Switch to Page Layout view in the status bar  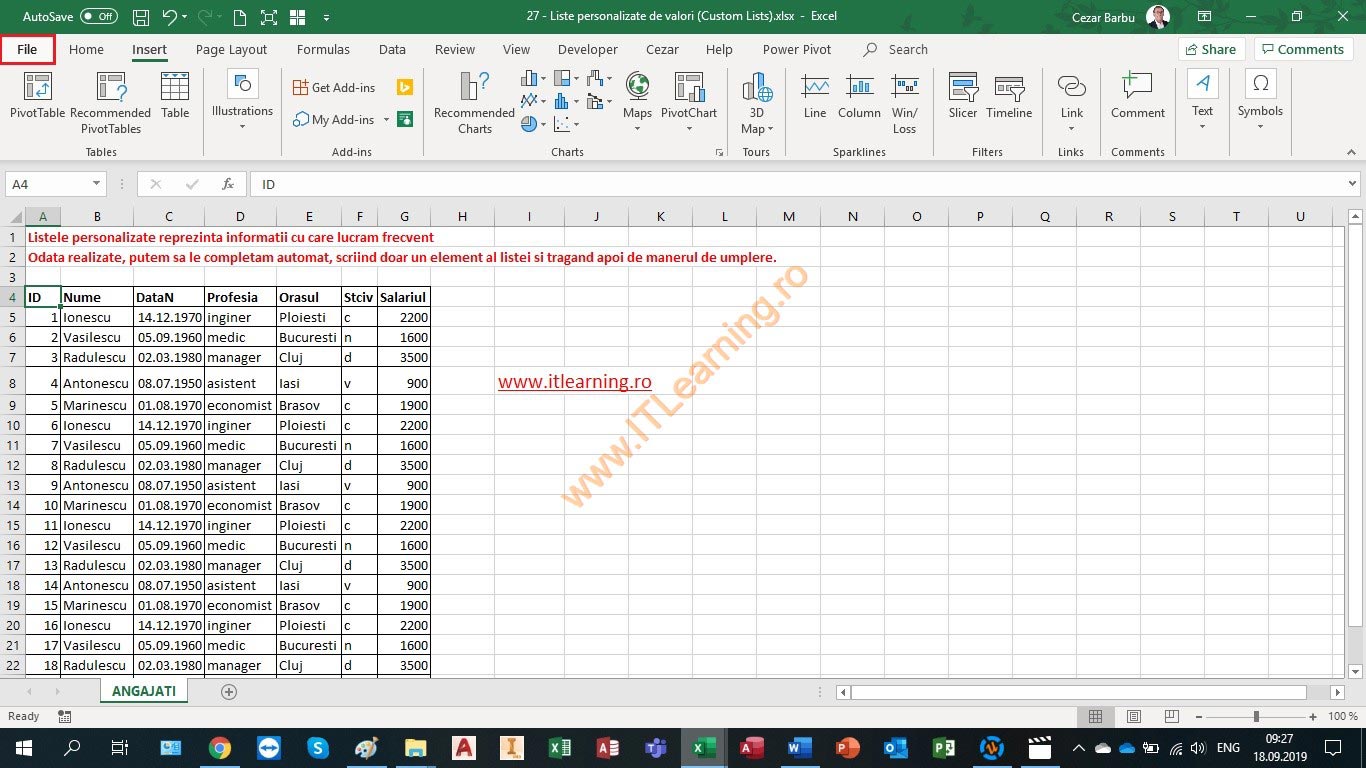tap(1134, 717)
